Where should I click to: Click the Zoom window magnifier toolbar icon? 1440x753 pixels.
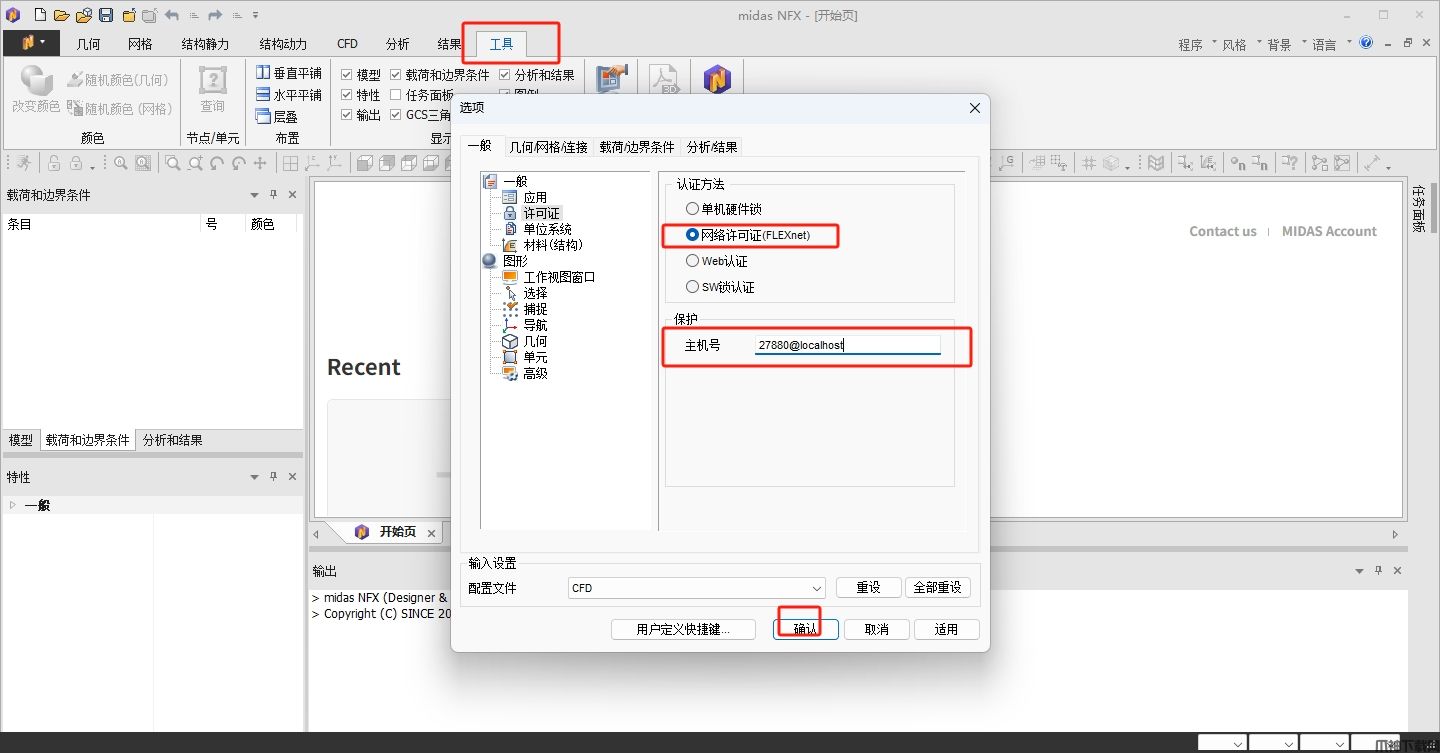click(x=173, y=163)
